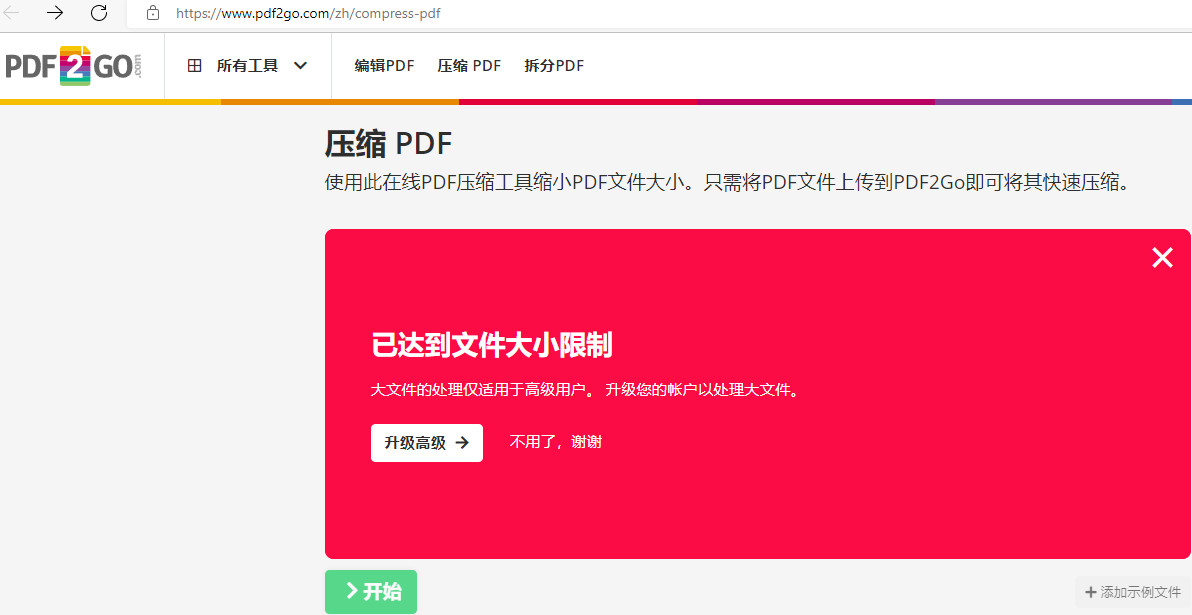Viewport: 1192px width, 615px height.
Task: Open the 所有工具 menu
Action: (x=248, y=65)
